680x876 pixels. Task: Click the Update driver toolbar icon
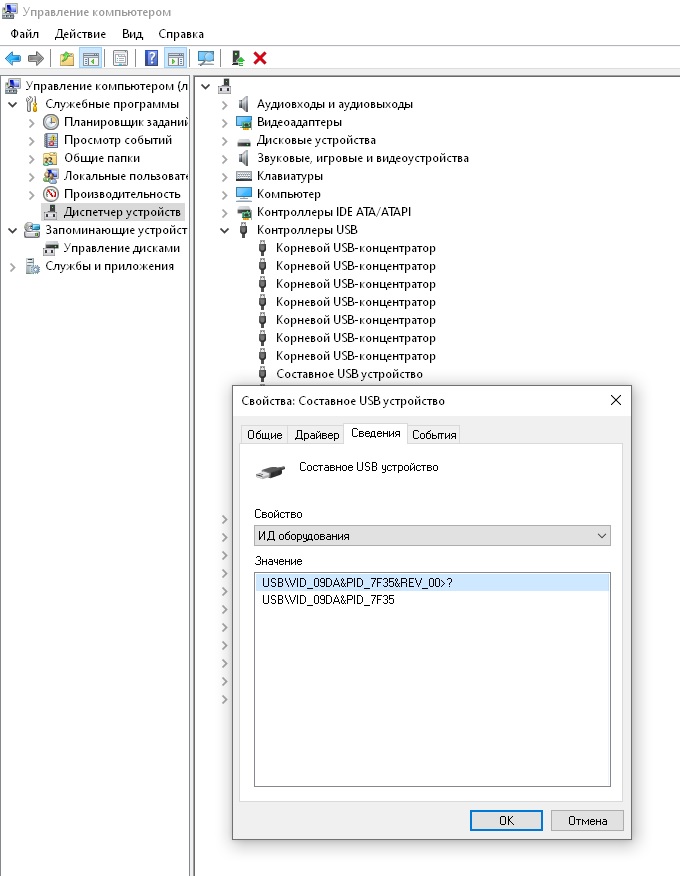pos(238,58)
